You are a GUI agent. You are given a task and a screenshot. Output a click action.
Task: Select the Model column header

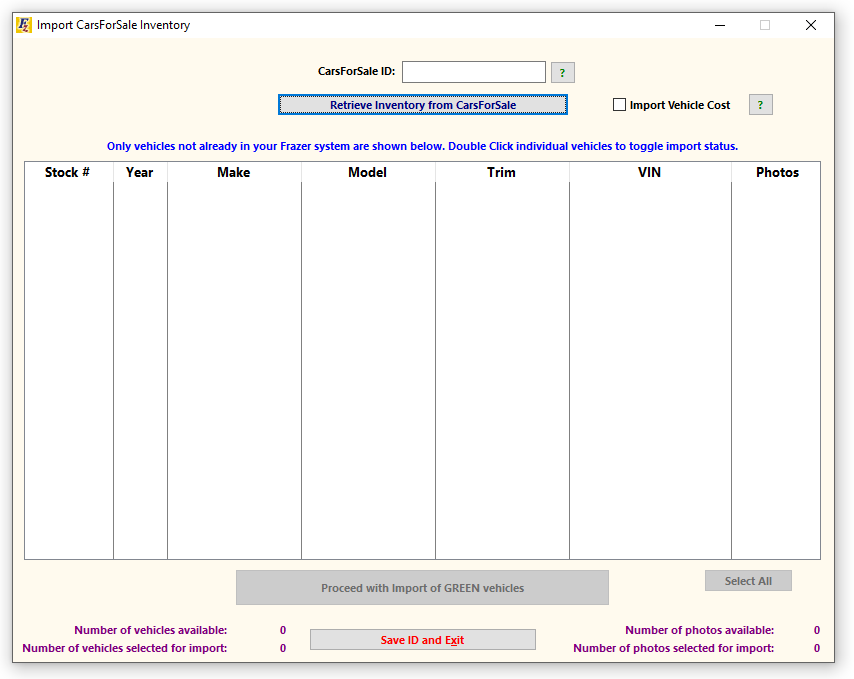click(368, 172)
